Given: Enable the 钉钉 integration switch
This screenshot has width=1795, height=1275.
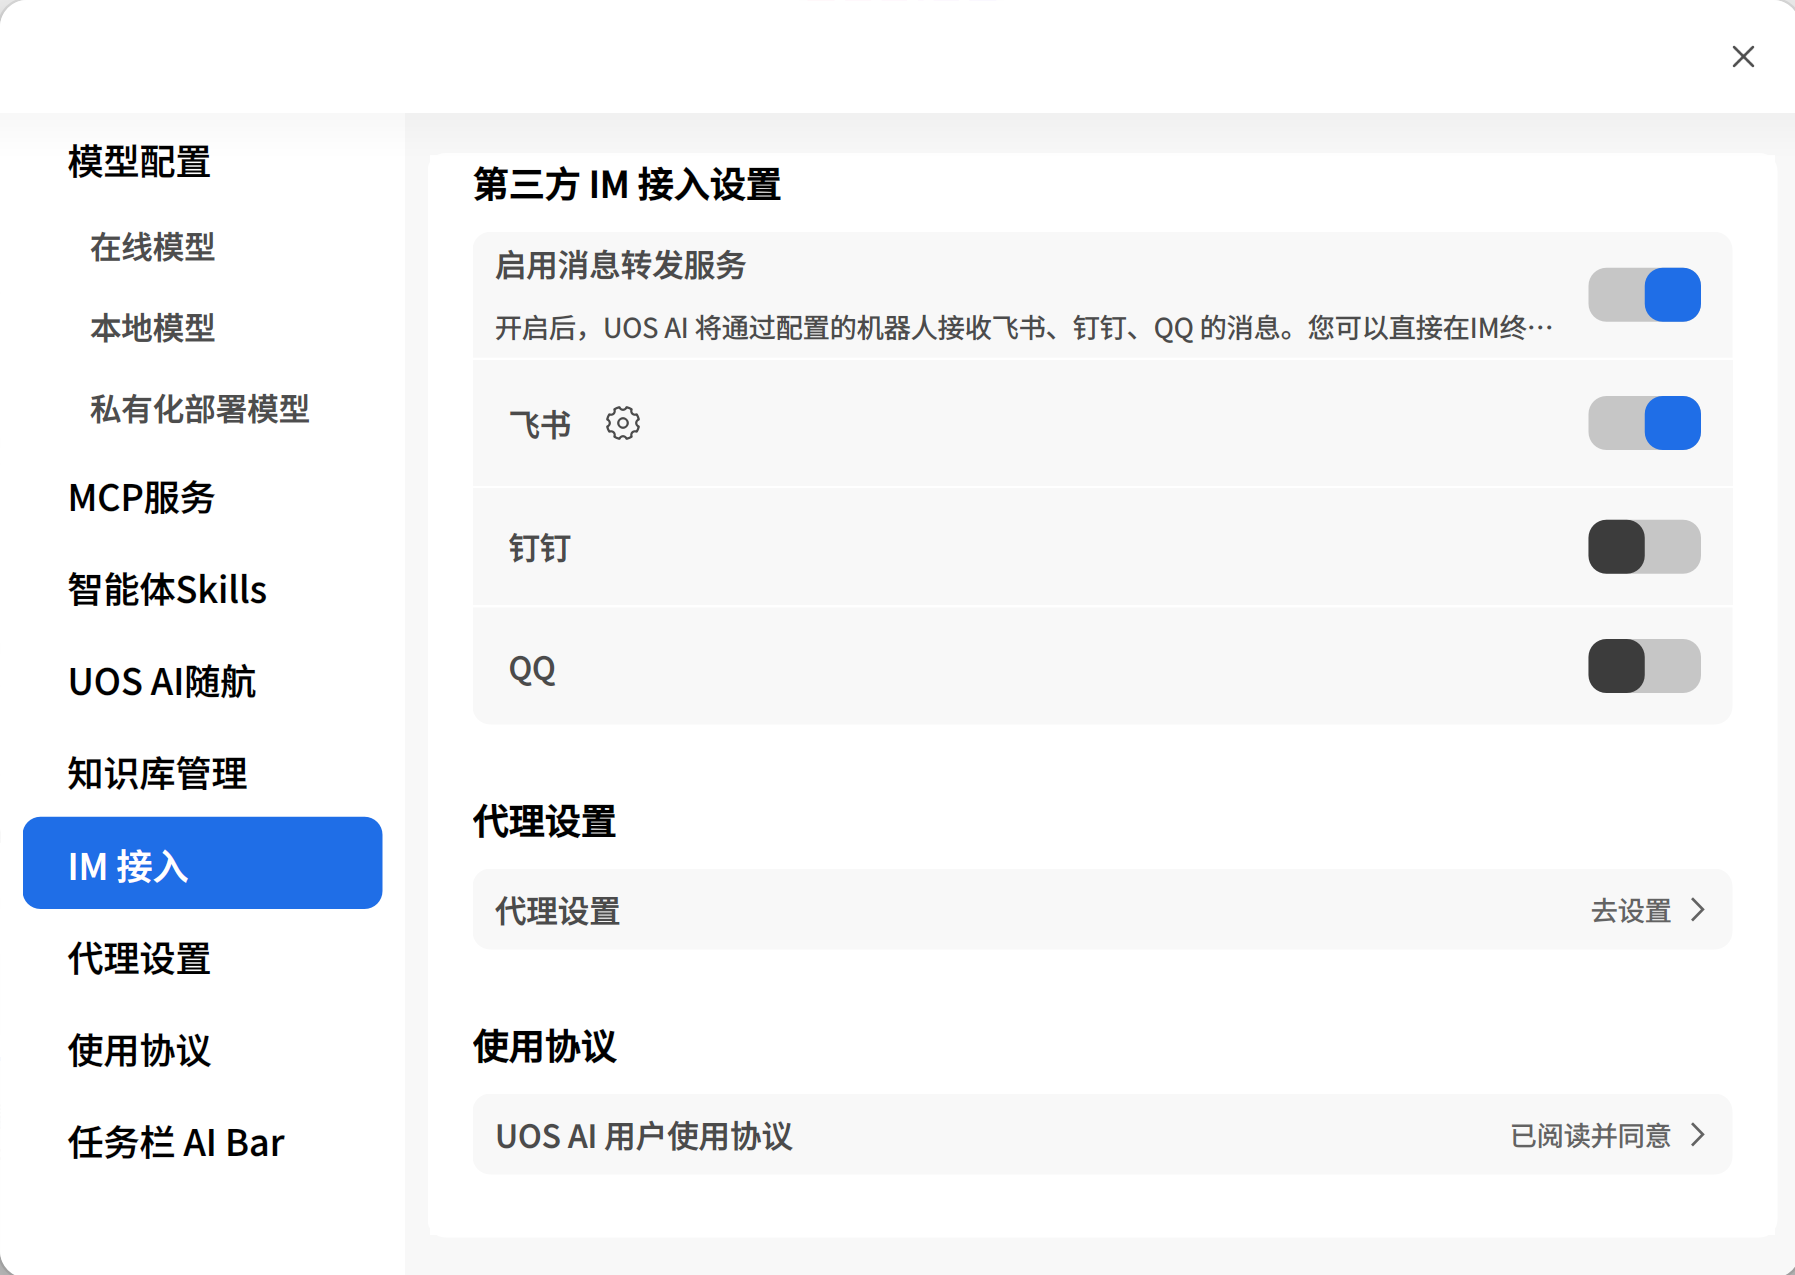Looking at the screenshot, I should [1645, 547].
